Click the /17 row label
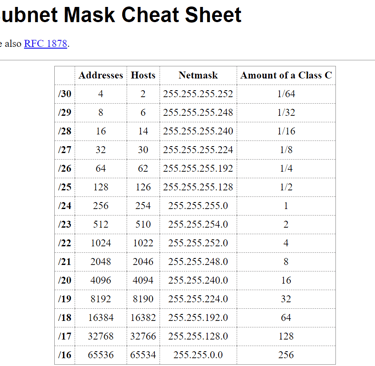Screen dimensions: 375x366 [65, 337]
